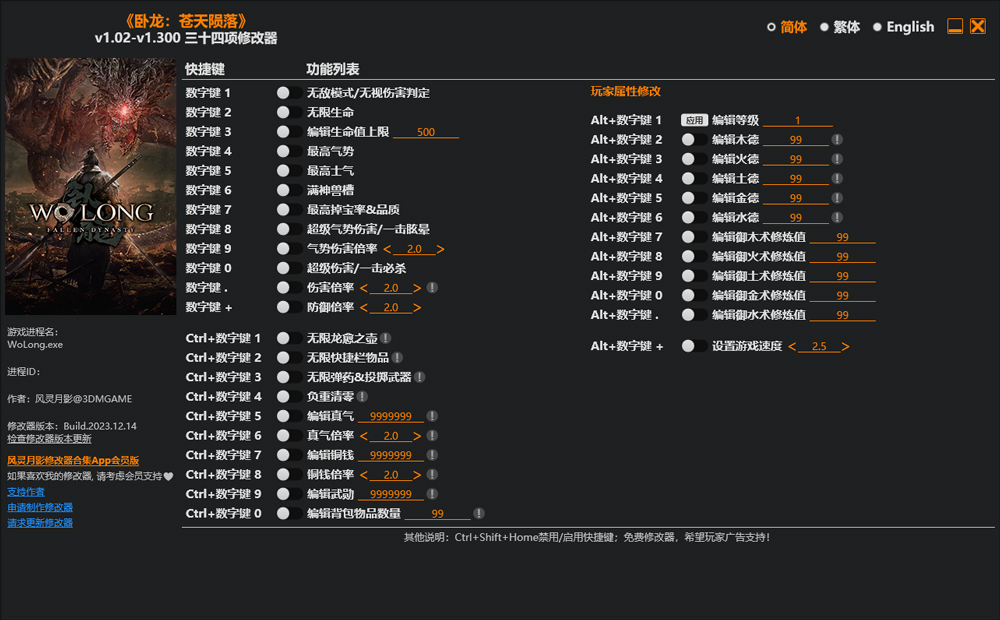The width and height of the screenshot is (1000, 620).
Task: Decrease 伤害倍率 with left arrow
Action: [364, 288]
